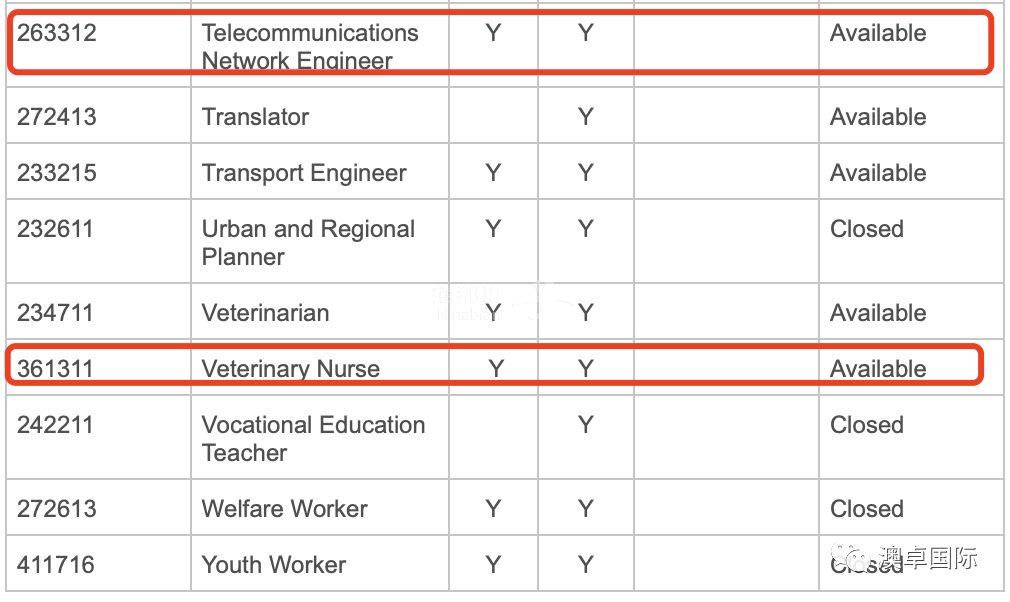Click occupation code 272413

point(57,117)
